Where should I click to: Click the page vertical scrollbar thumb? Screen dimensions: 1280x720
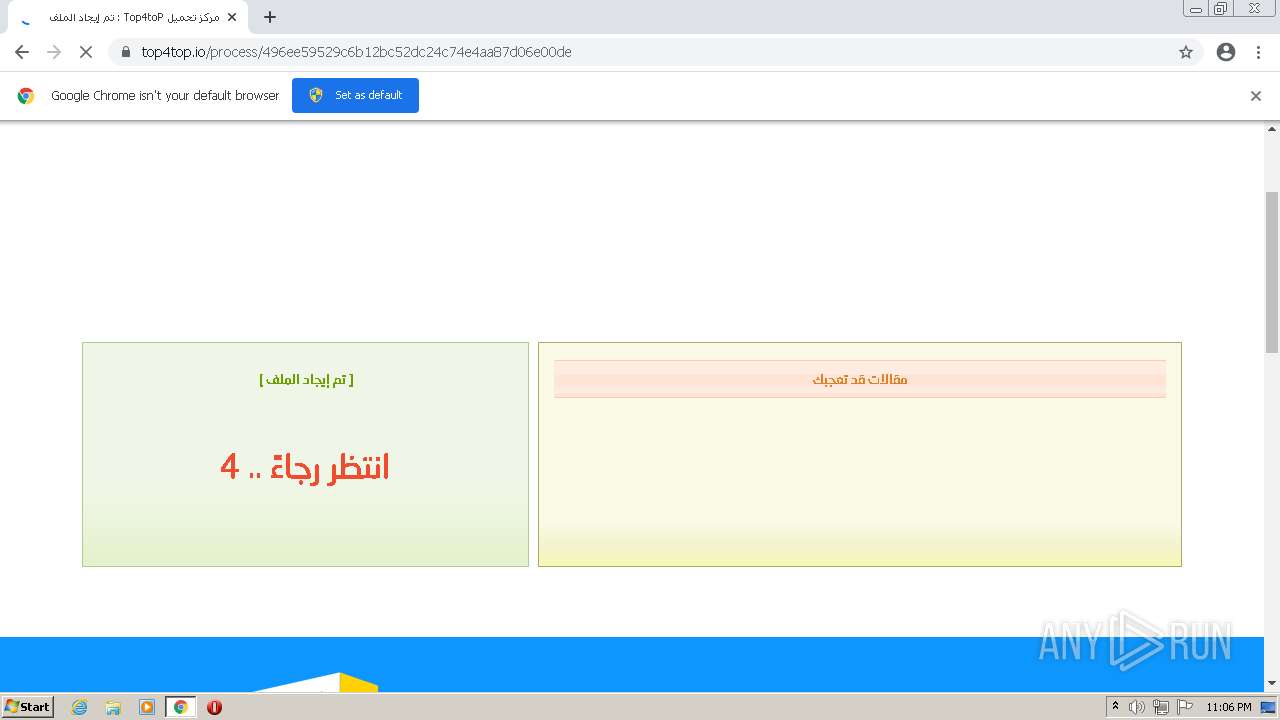click(1272, 272)
